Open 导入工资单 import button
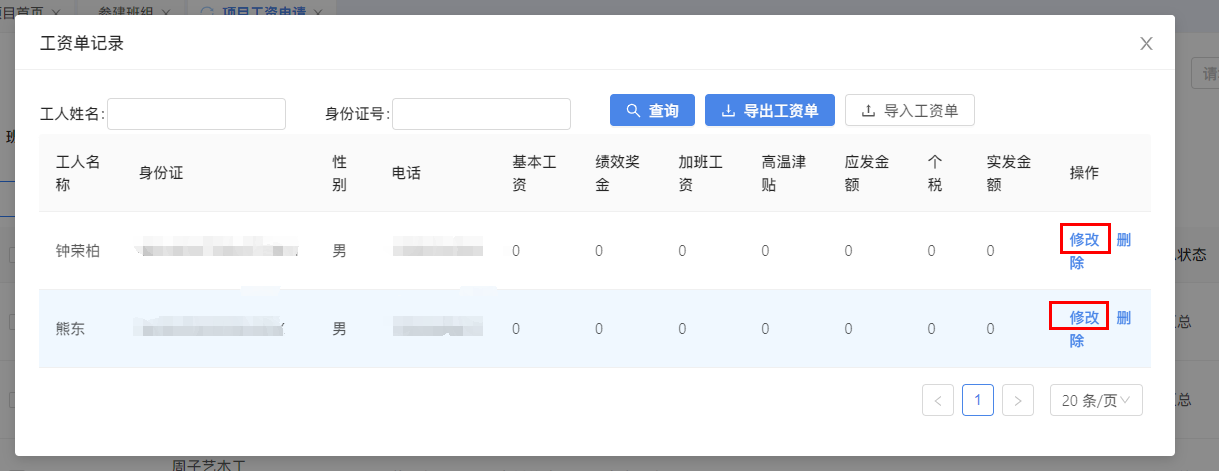 (x=909, y=111)
